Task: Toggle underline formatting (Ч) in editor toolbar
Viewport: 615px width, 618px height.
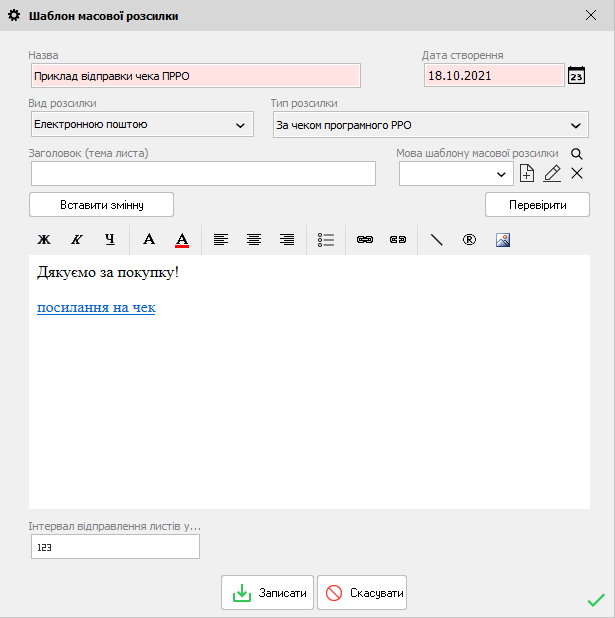Action: (x=110, y=240)
